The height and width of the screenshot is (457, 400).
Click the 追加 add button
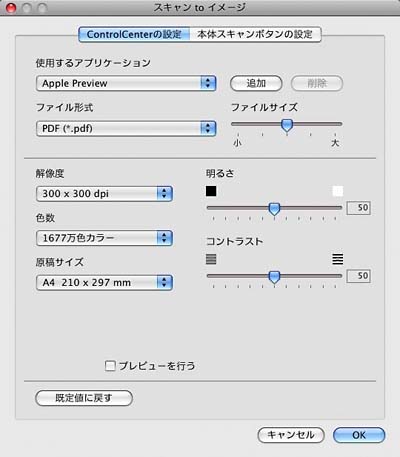tap(256, 83)
